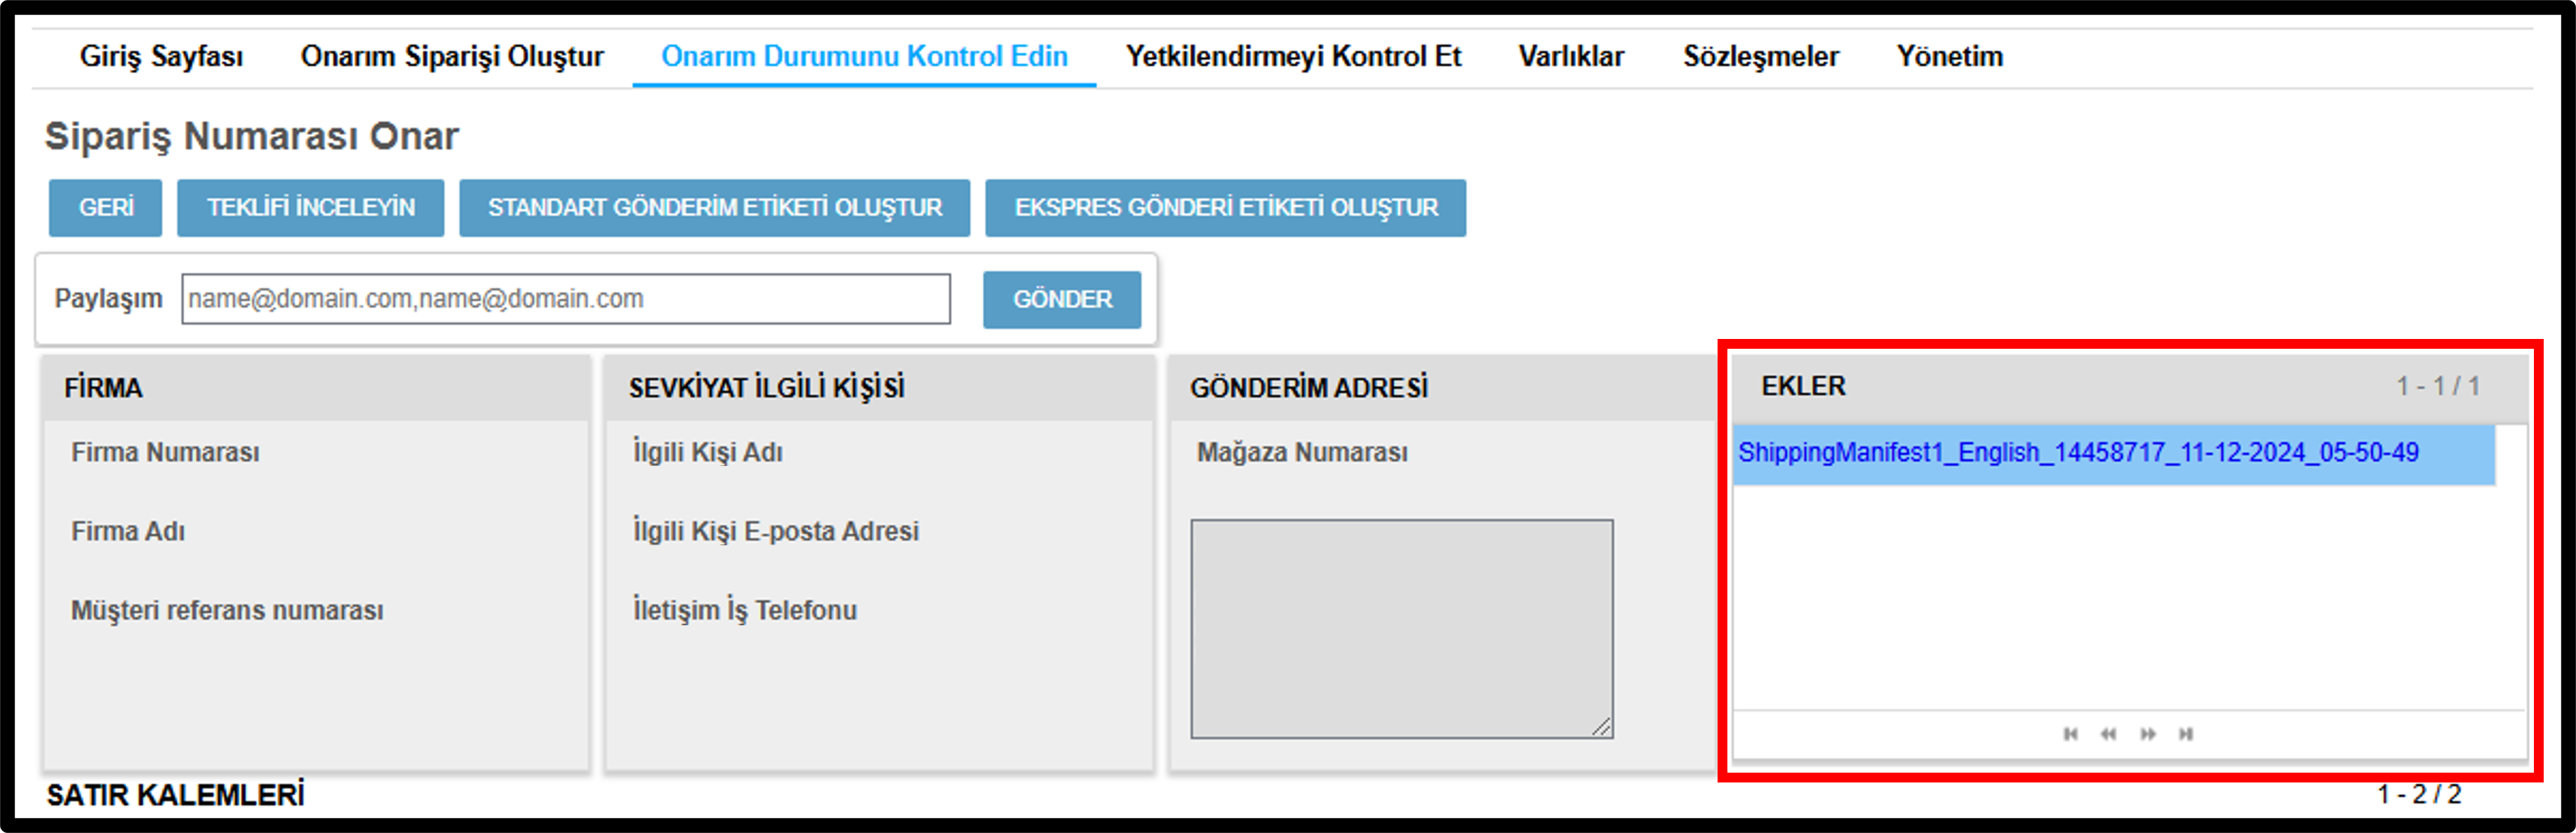Select Onarım Durumunu Kontrol Edin tab

click(x=864, y=56)
